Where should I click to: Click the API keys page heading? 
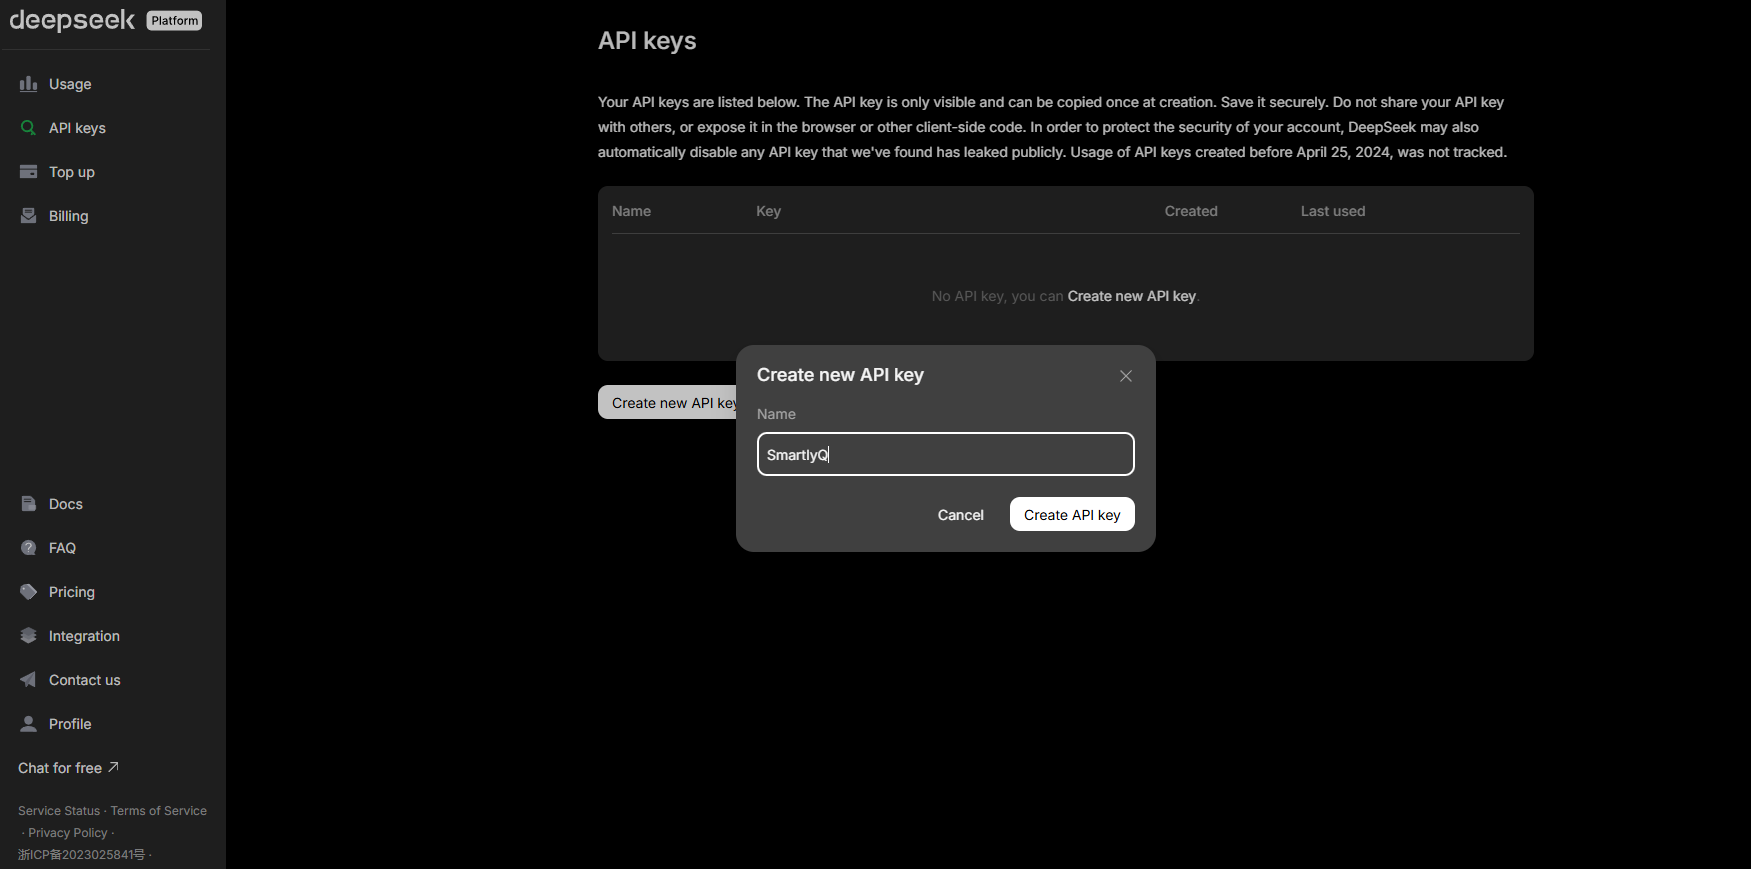pos(647,41)
